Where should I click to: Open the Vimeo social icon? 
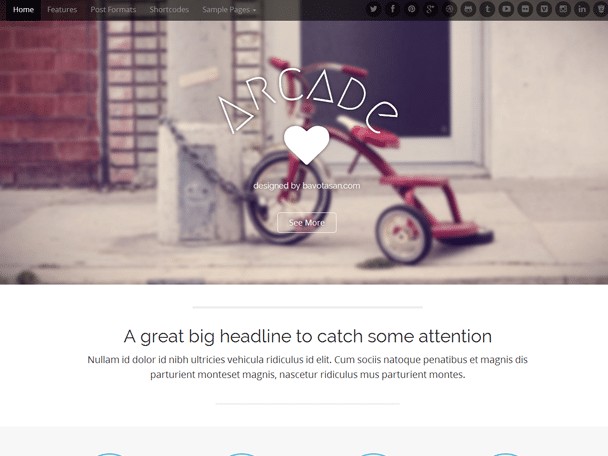click(544, 9)
